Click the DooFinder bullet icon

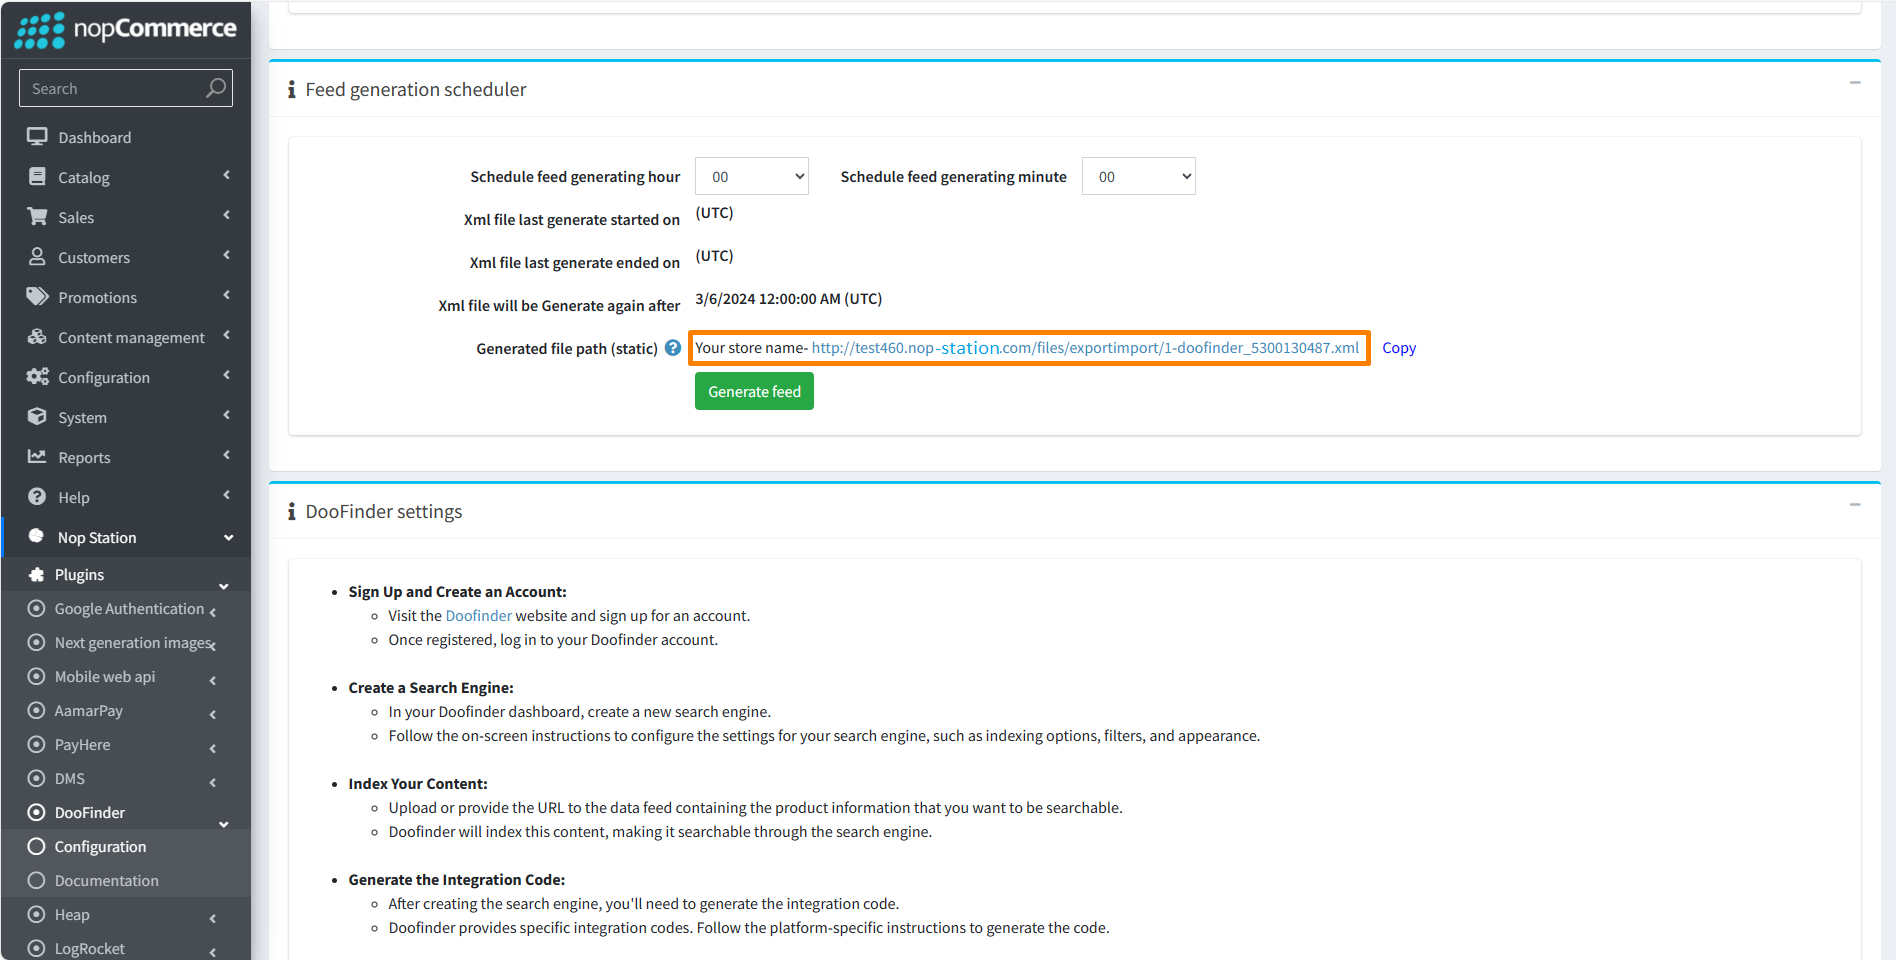[37, 812]
